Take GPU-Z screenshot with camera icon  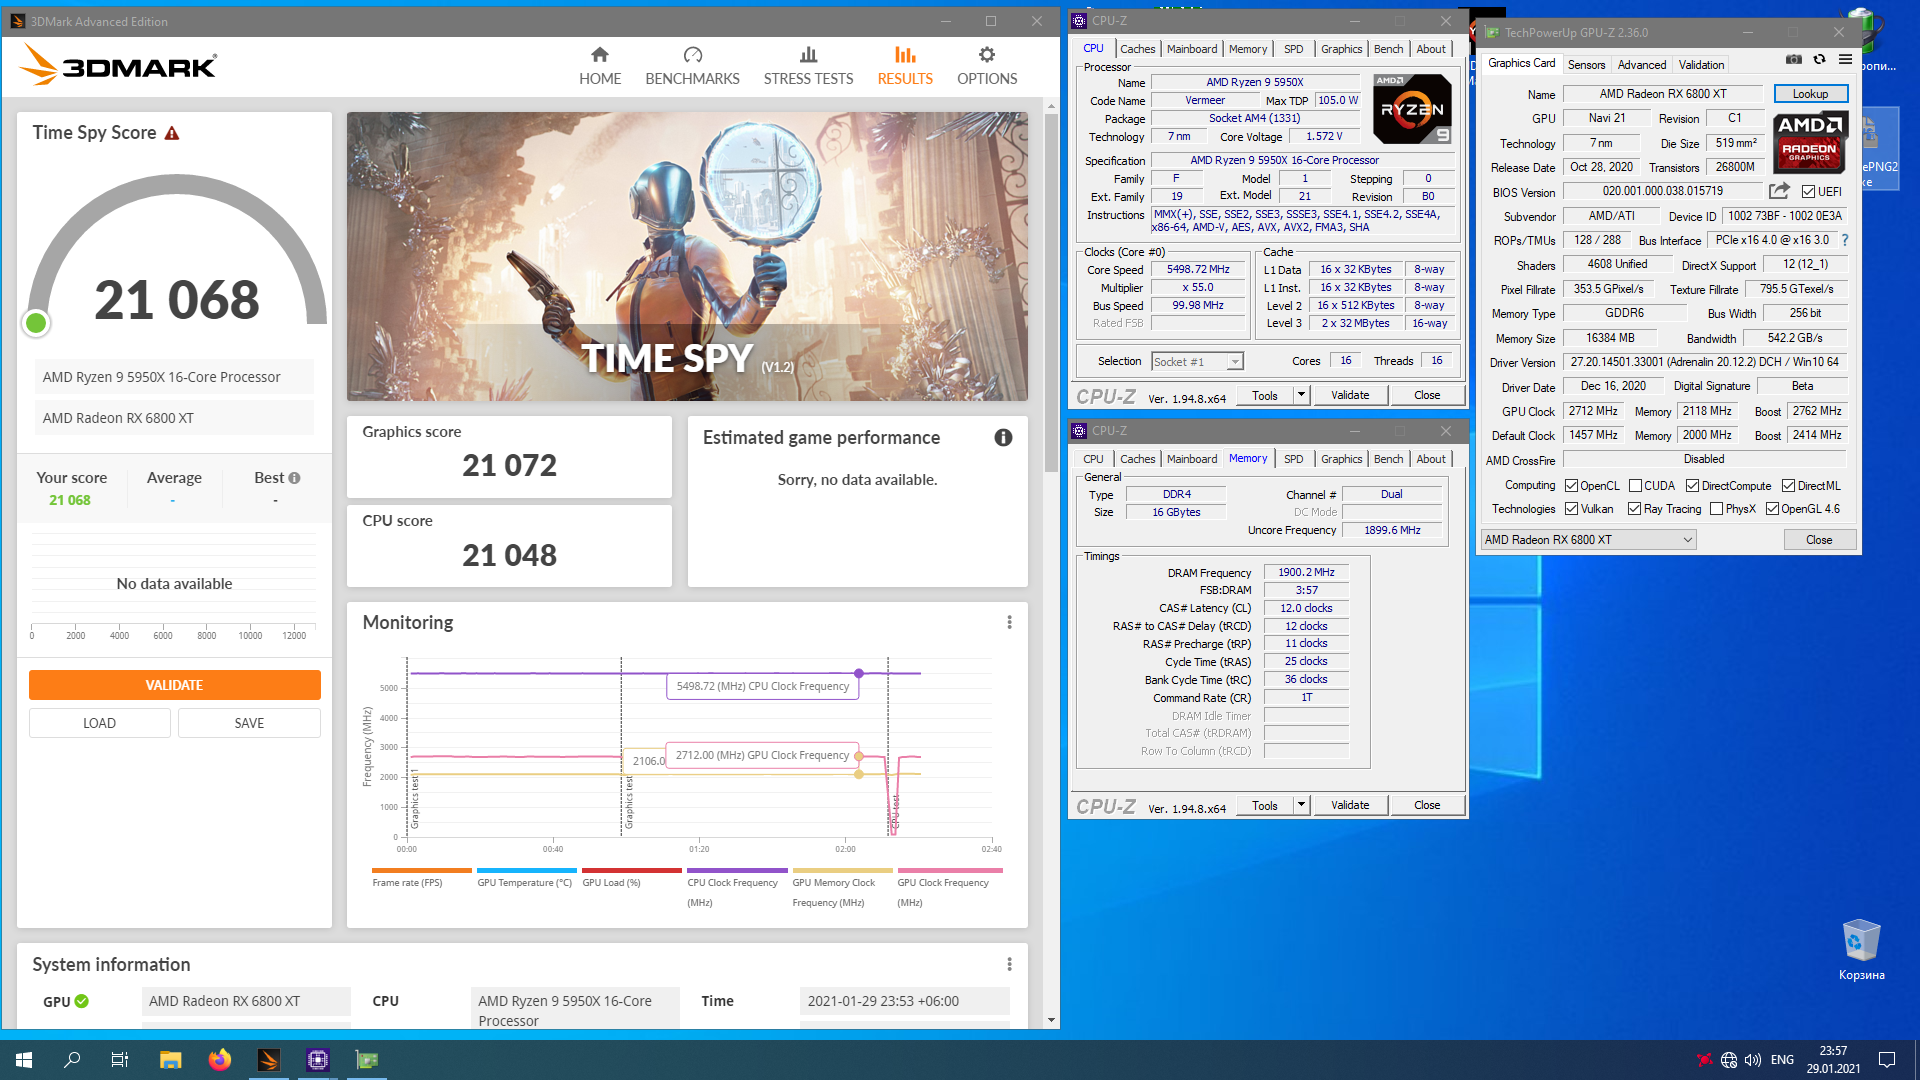tap(1794, 61)
